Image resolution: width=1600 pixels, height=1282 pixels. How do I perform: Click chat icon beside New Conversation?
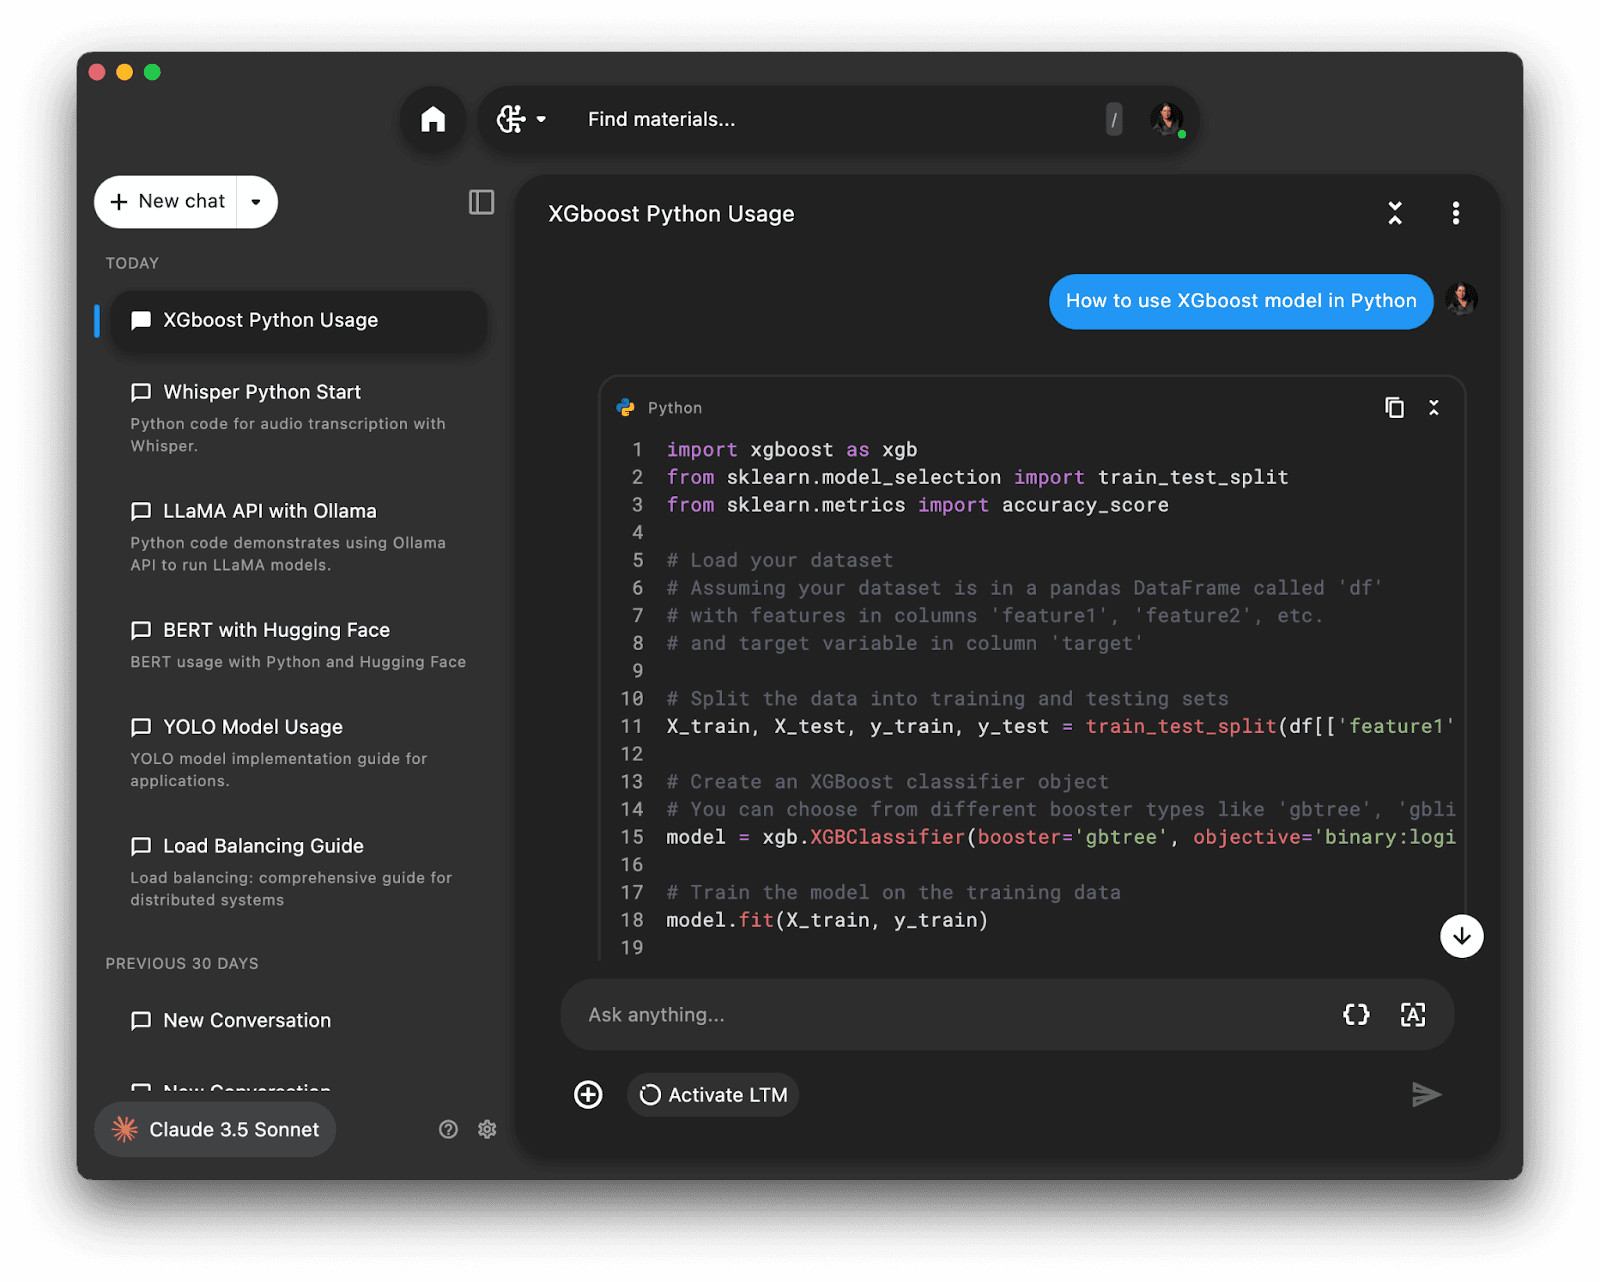[141, 1020]
